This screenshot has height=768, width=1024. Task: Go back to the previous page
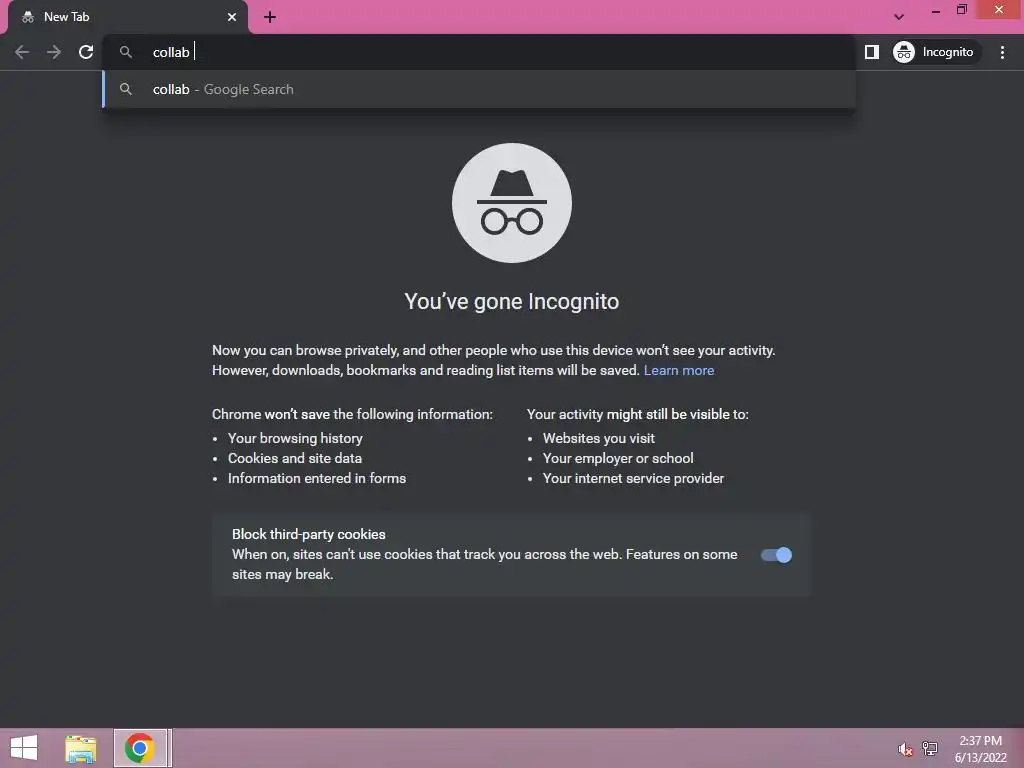tap(22, 52)
